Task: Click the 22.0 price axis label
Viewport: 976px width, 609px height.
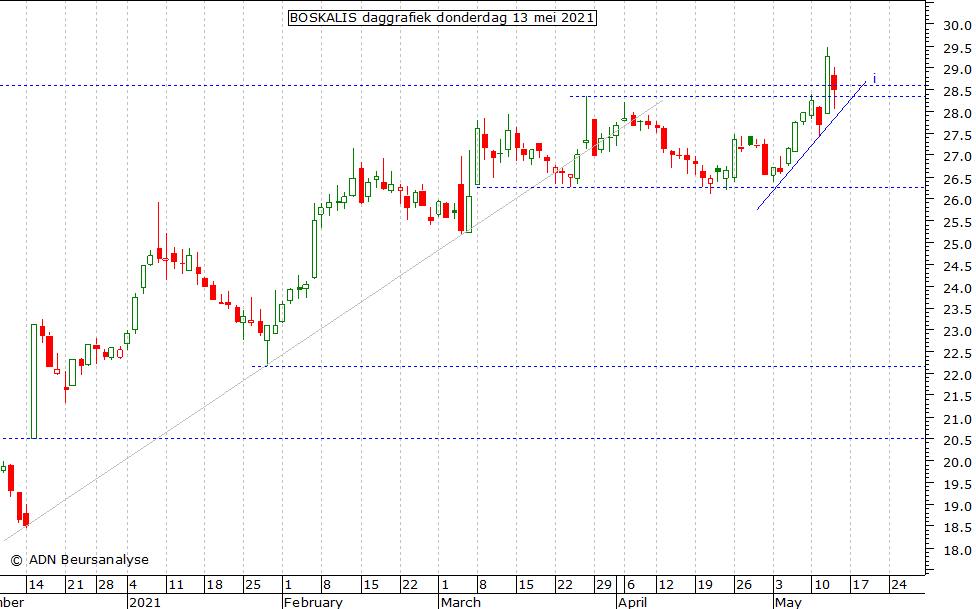Action: pos(957,375)
